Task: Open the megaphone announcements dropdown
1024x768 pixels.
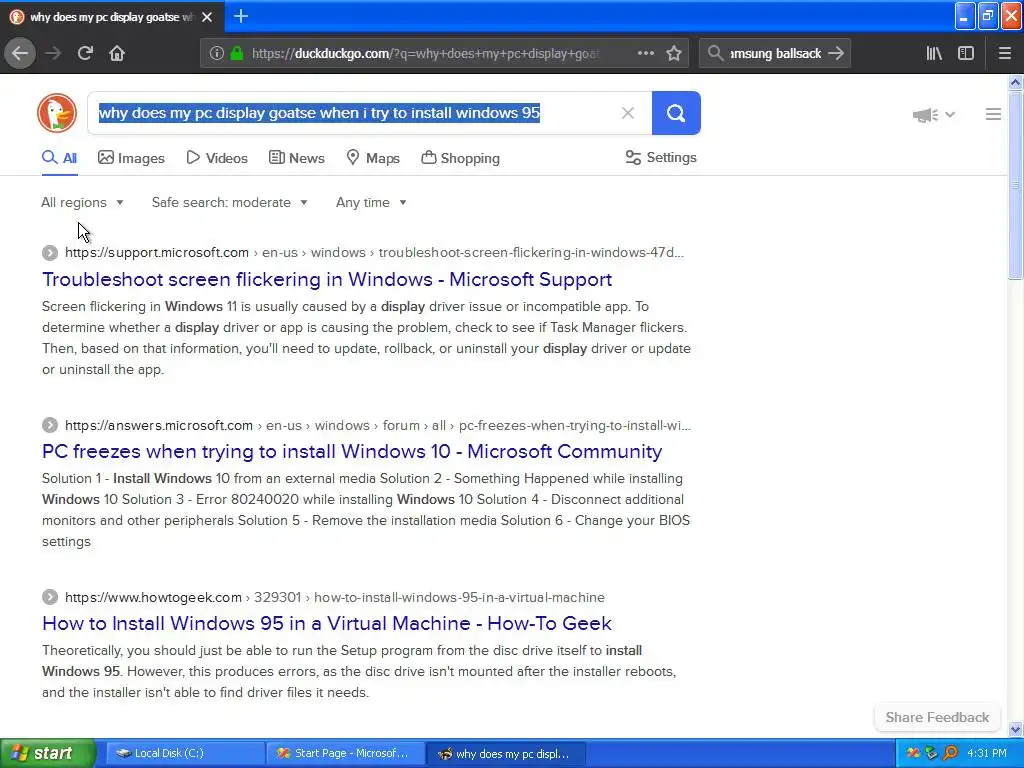Action: coord(933,115)
